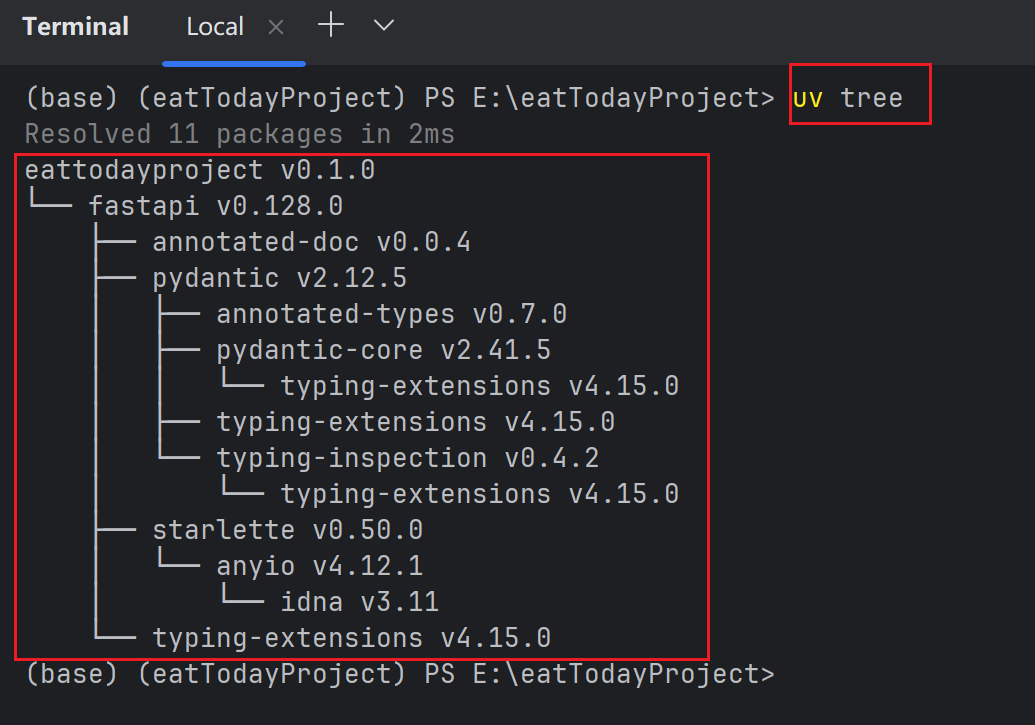Open a new terminal session with plus icon
This screenshot has height=725, width=1035.
coord(330,27)
